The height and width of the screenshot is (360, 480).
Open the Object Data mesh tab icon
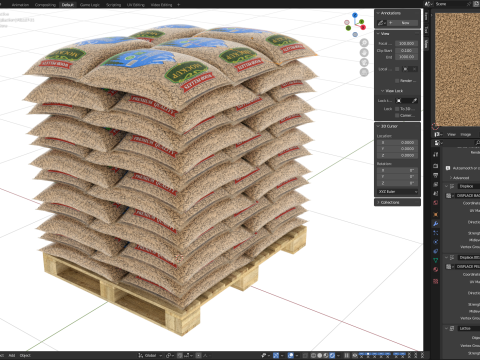click(435, 260)
